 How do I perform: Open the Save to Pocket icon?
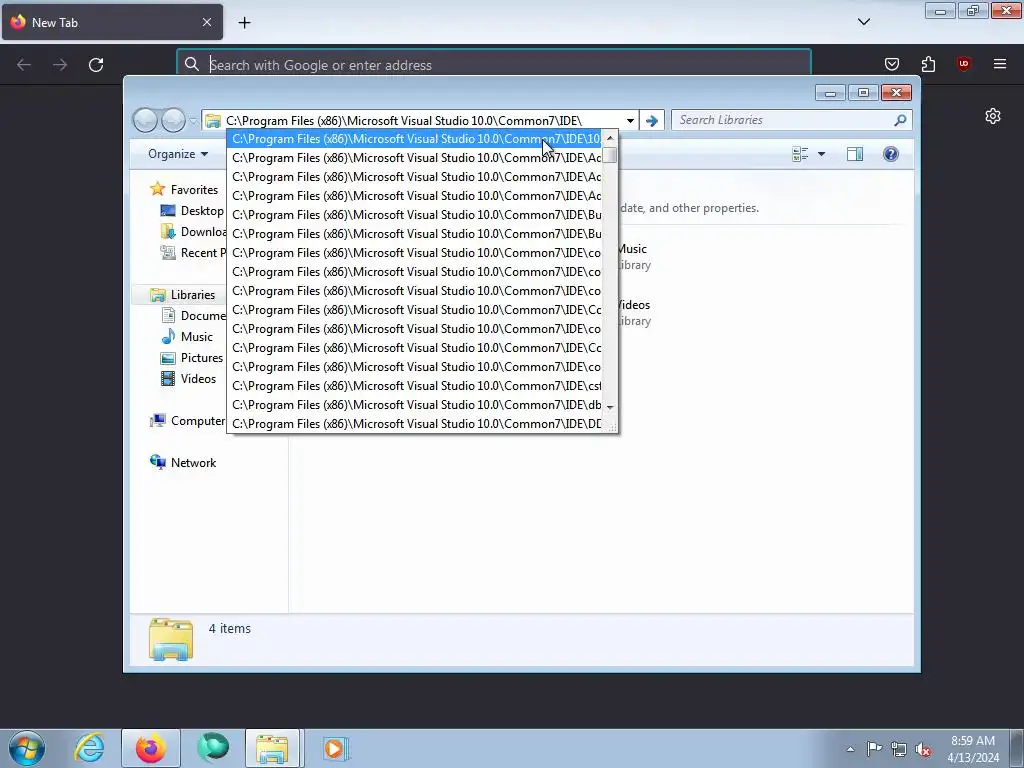[891, 64]
